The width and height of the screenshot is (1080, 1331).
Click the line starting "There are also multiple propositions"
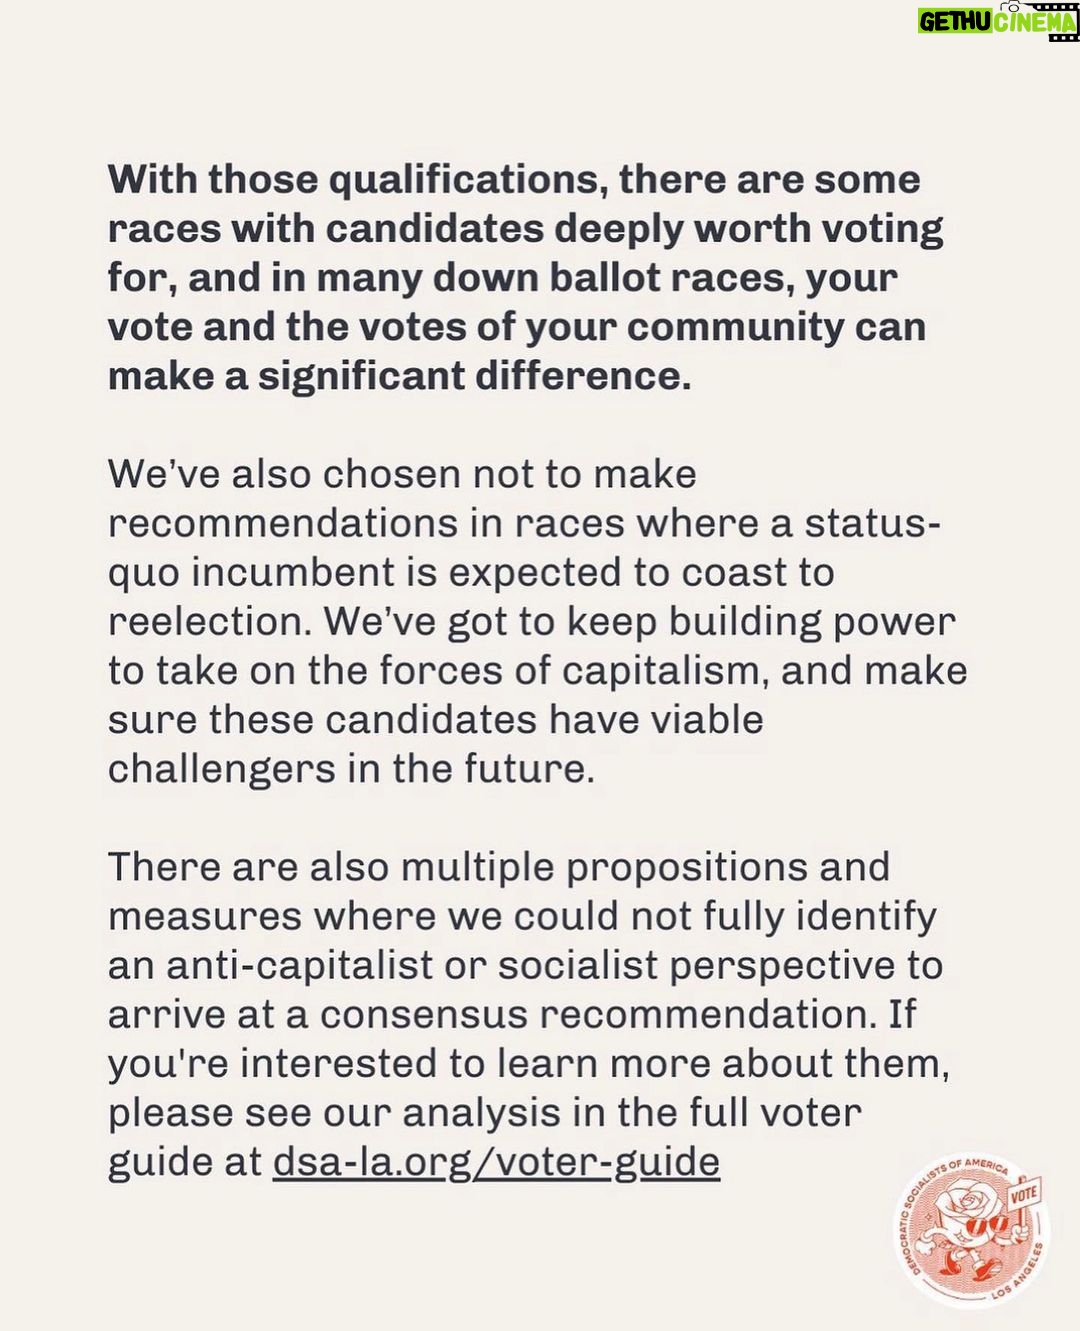pyautogui.click(x=498, y=866)
